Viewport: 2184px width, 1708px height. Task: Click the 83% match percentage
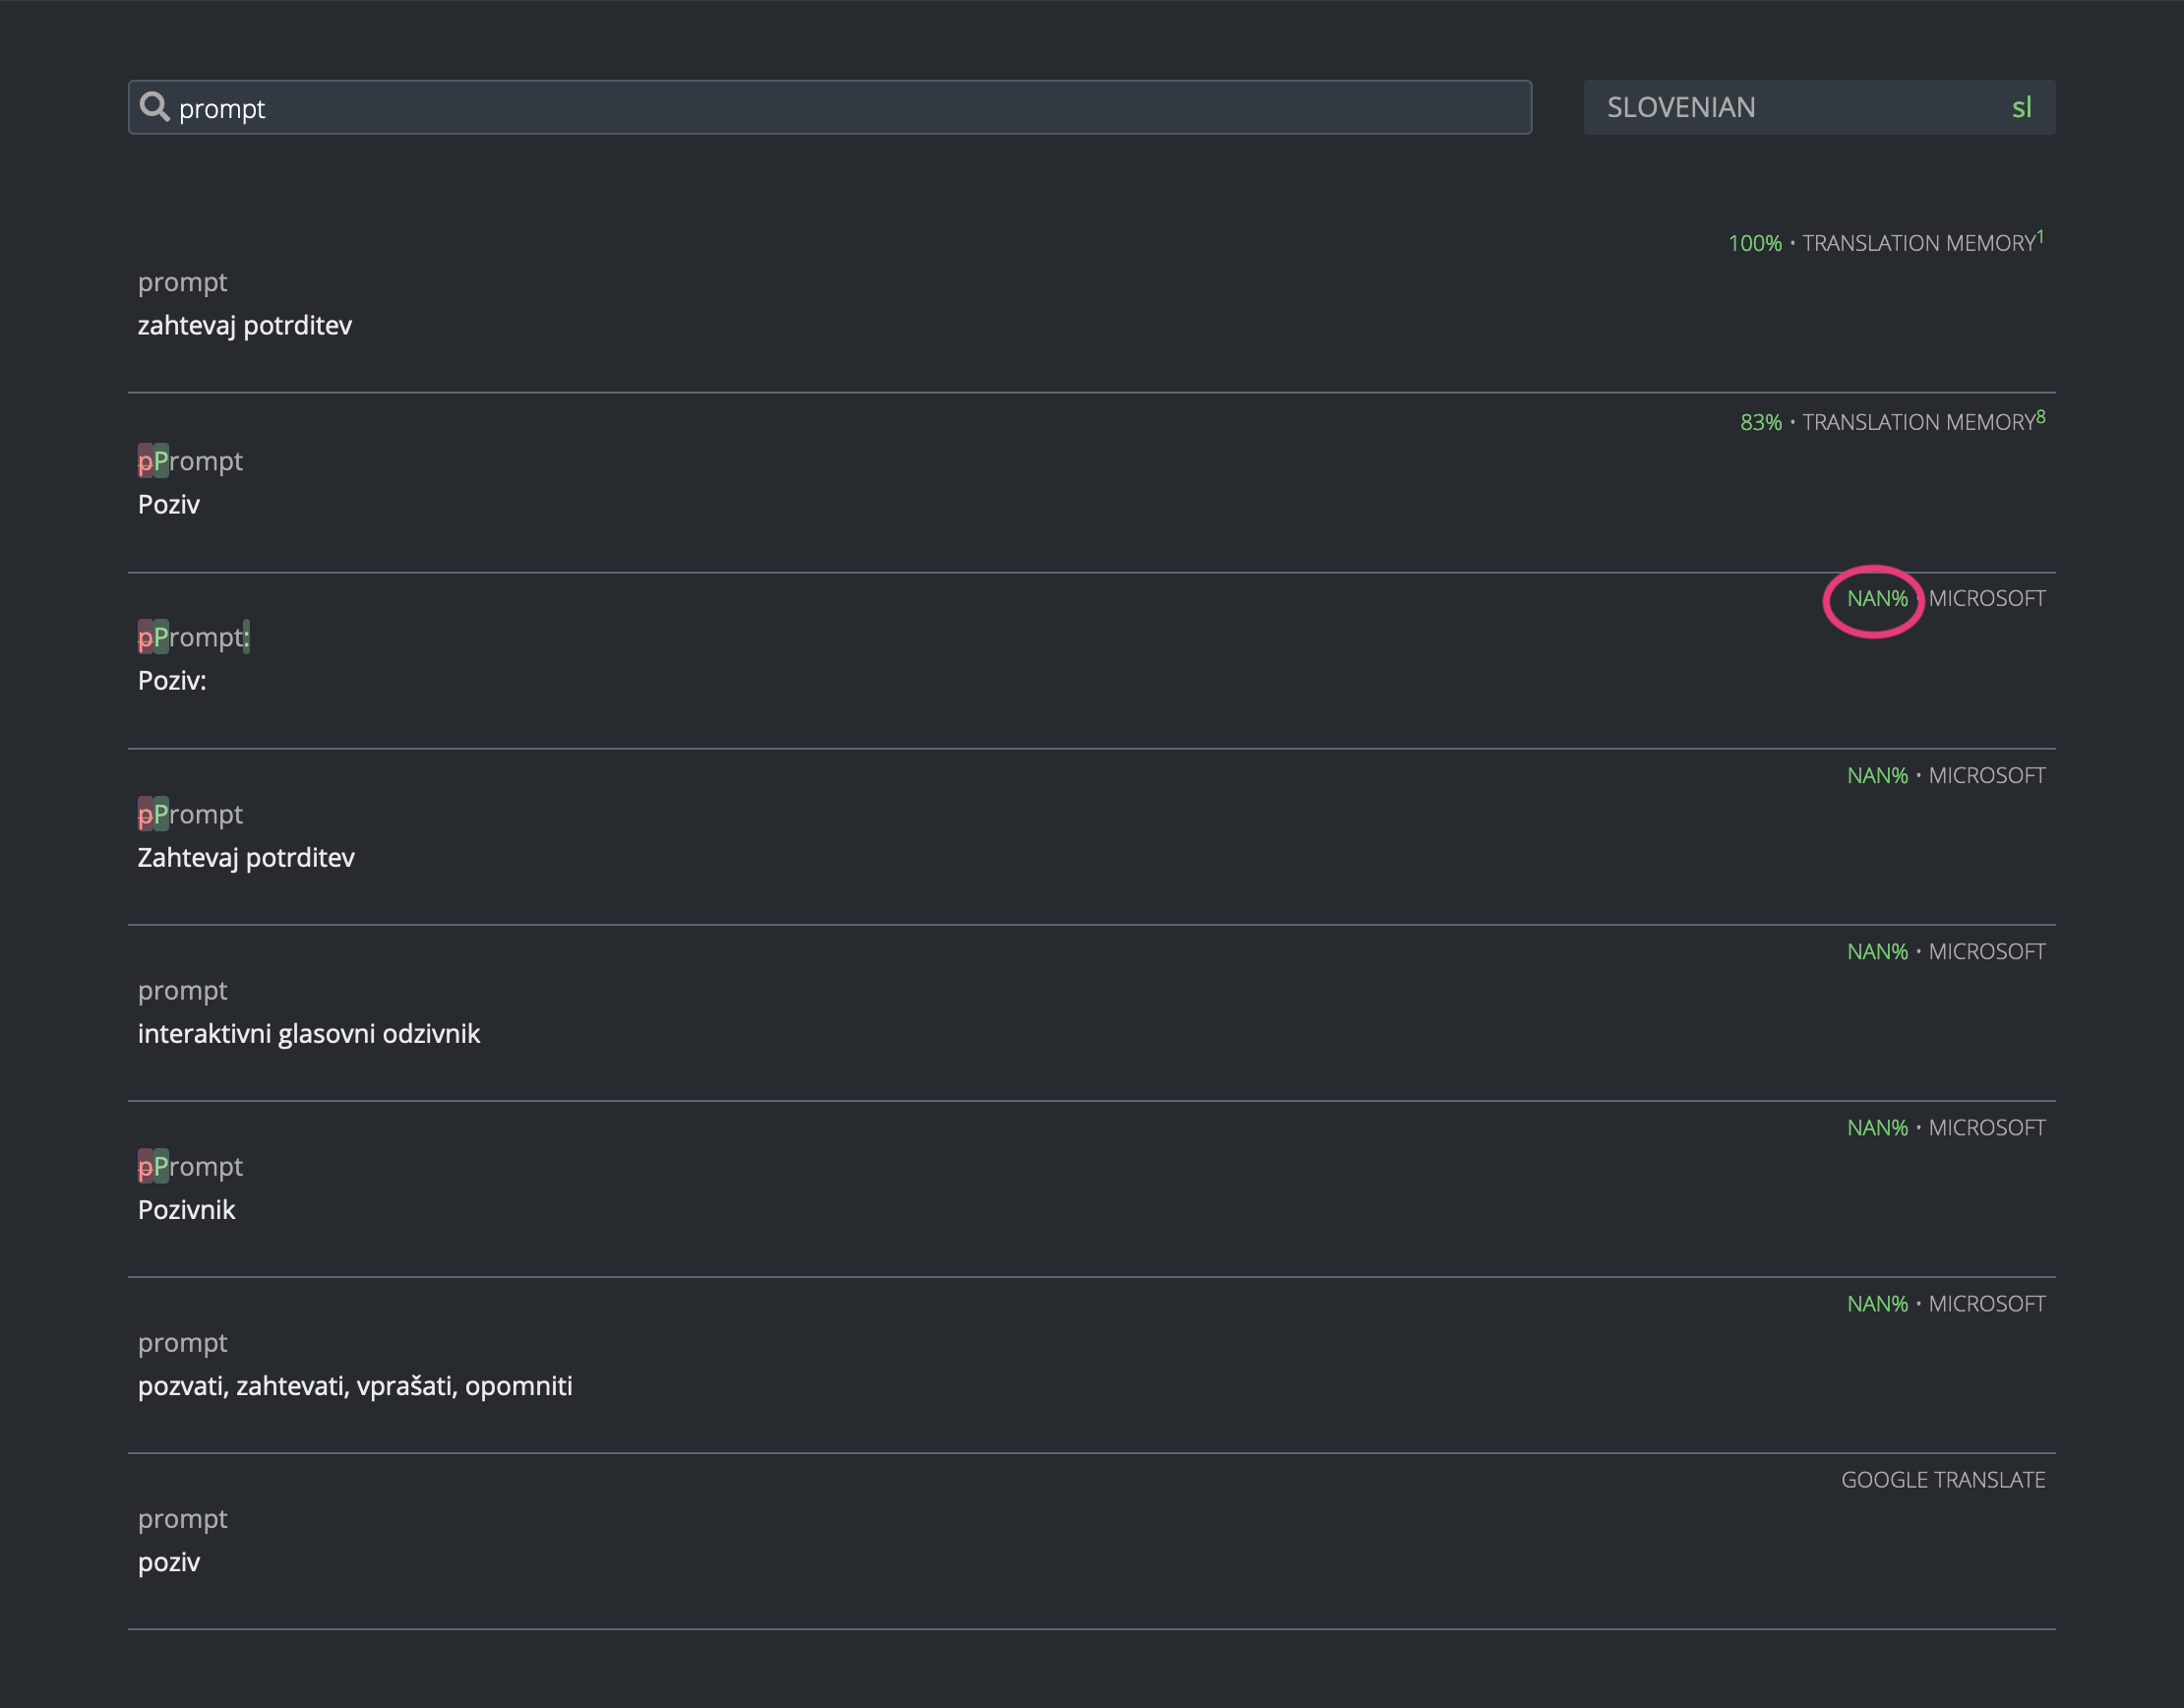[1761, 421]
